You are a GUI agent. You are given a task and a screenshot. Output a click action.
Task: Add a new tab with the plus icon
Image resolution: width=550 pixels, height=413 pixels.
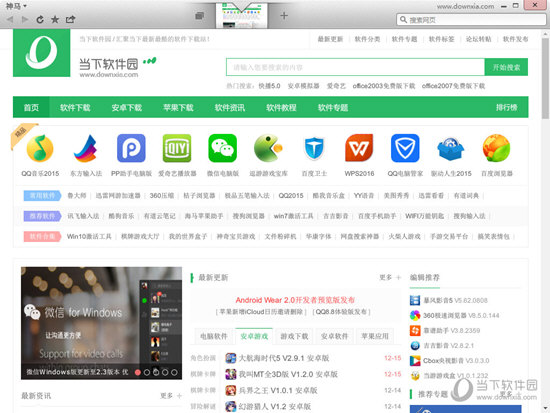pyautogui.click(x=284, y=15)
